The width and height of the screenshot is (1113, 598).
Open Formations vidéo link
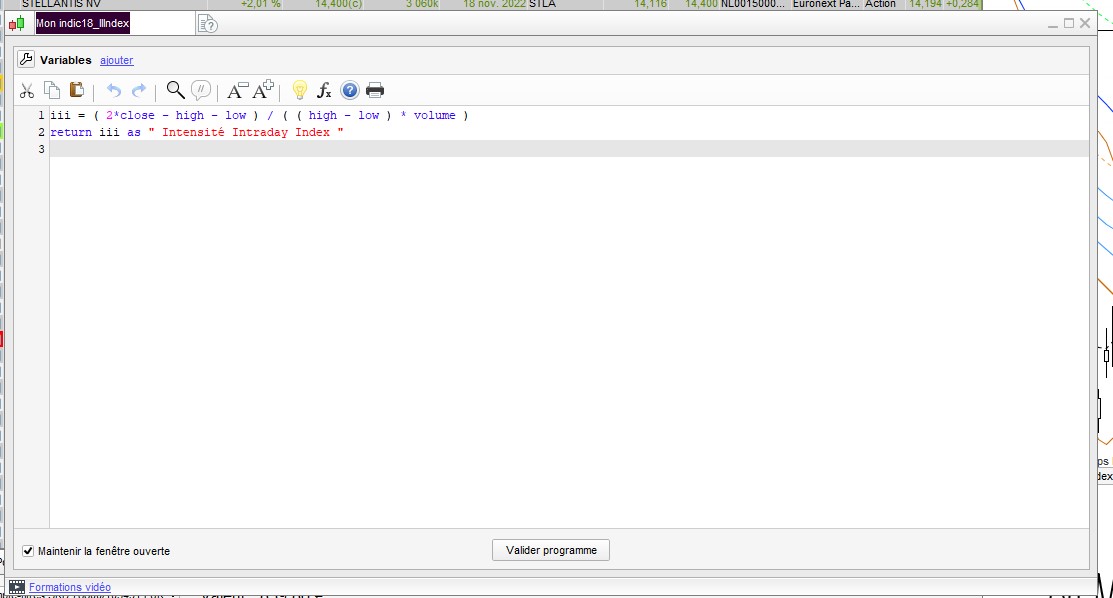point(70,587)
